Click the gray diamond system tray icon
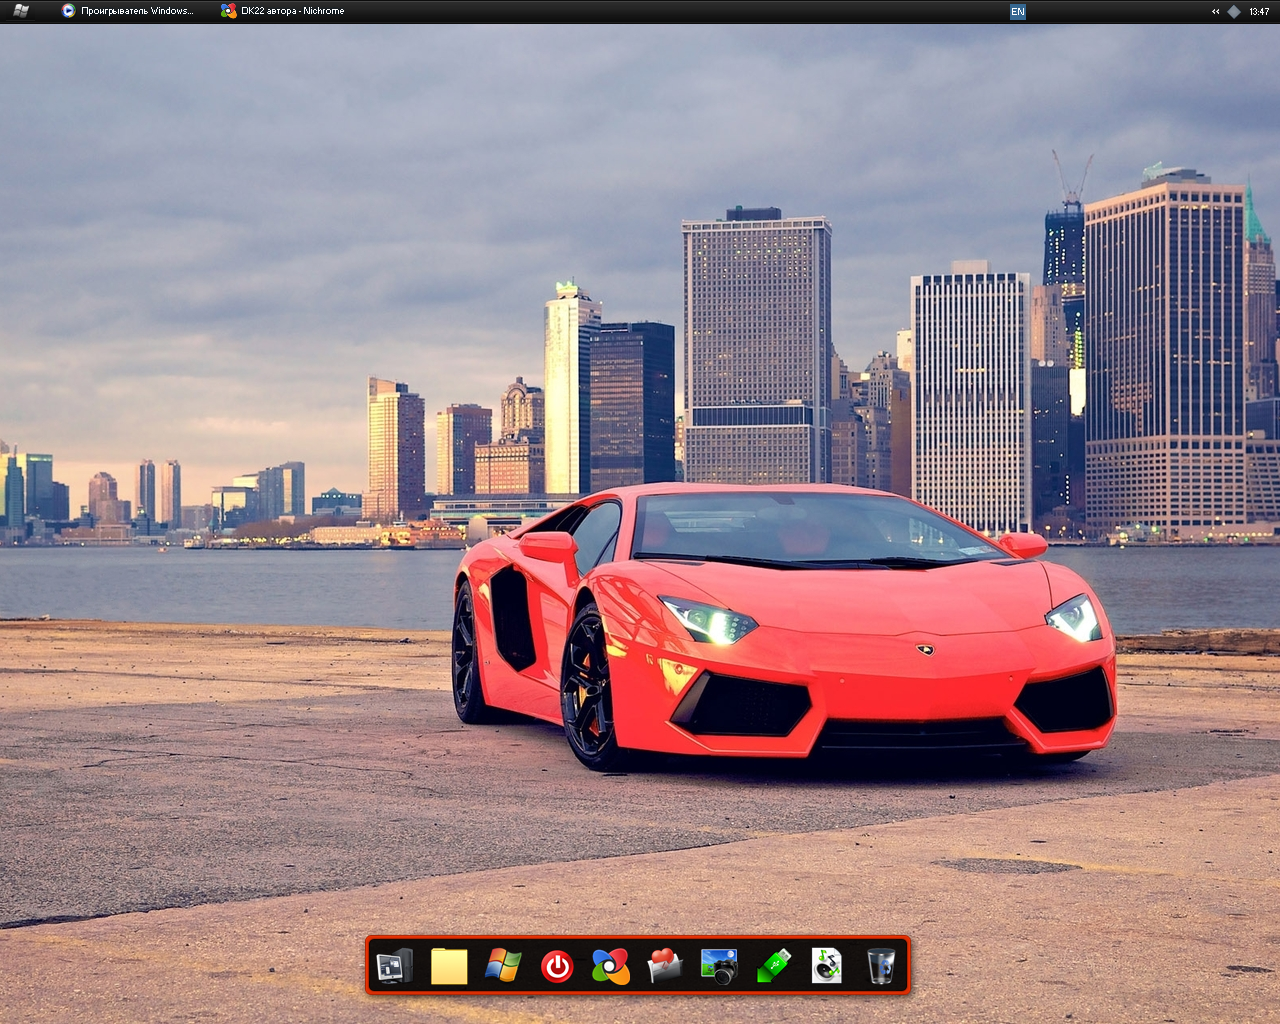1280x1024 pixels. pyautogui.click(x=1234, y=12)
